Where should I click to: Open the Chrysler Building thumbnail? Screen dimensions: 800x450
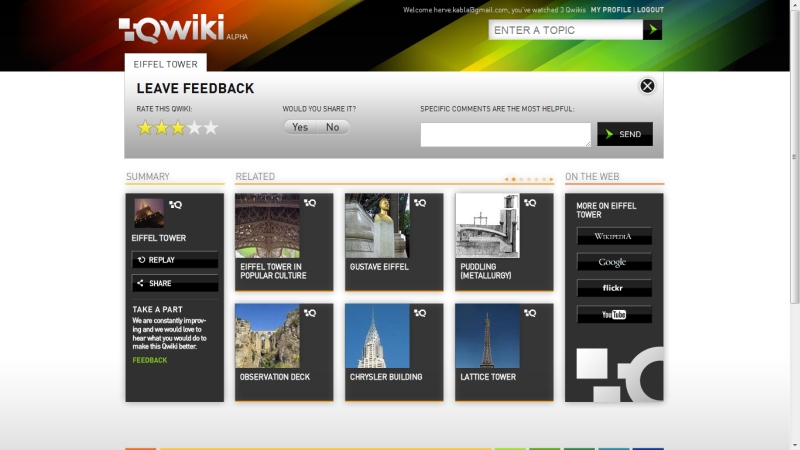[x=378, y=336]
